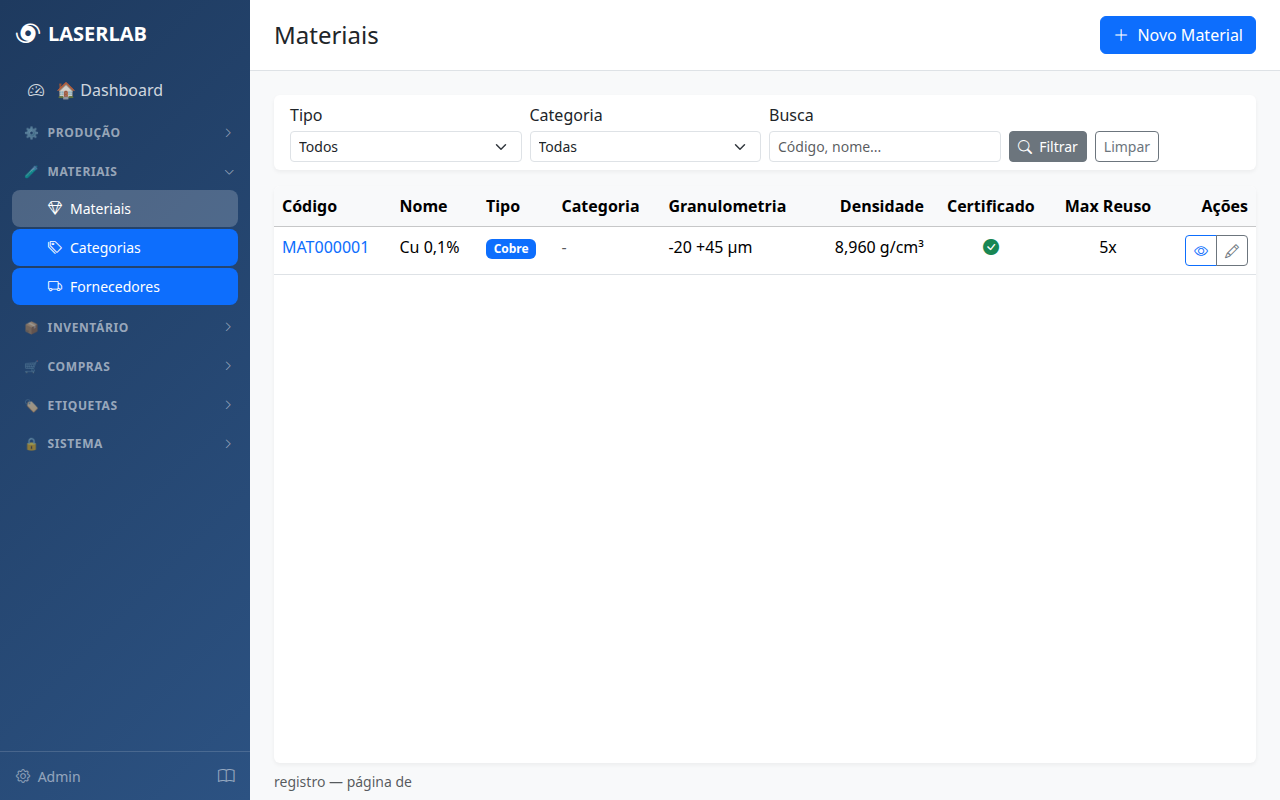The height and width of the screenshot is (800, 1280).
Task: Open the view action for MAT000001
Action: pos(1200,250)
